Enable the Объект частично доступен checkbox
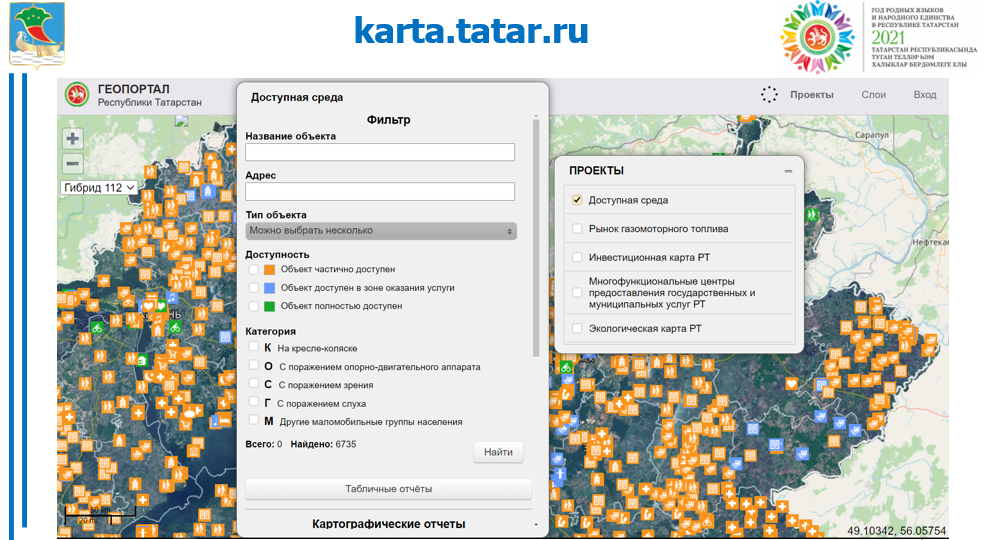The width and height of the screenshot is (987, 540). pos(254,270)
